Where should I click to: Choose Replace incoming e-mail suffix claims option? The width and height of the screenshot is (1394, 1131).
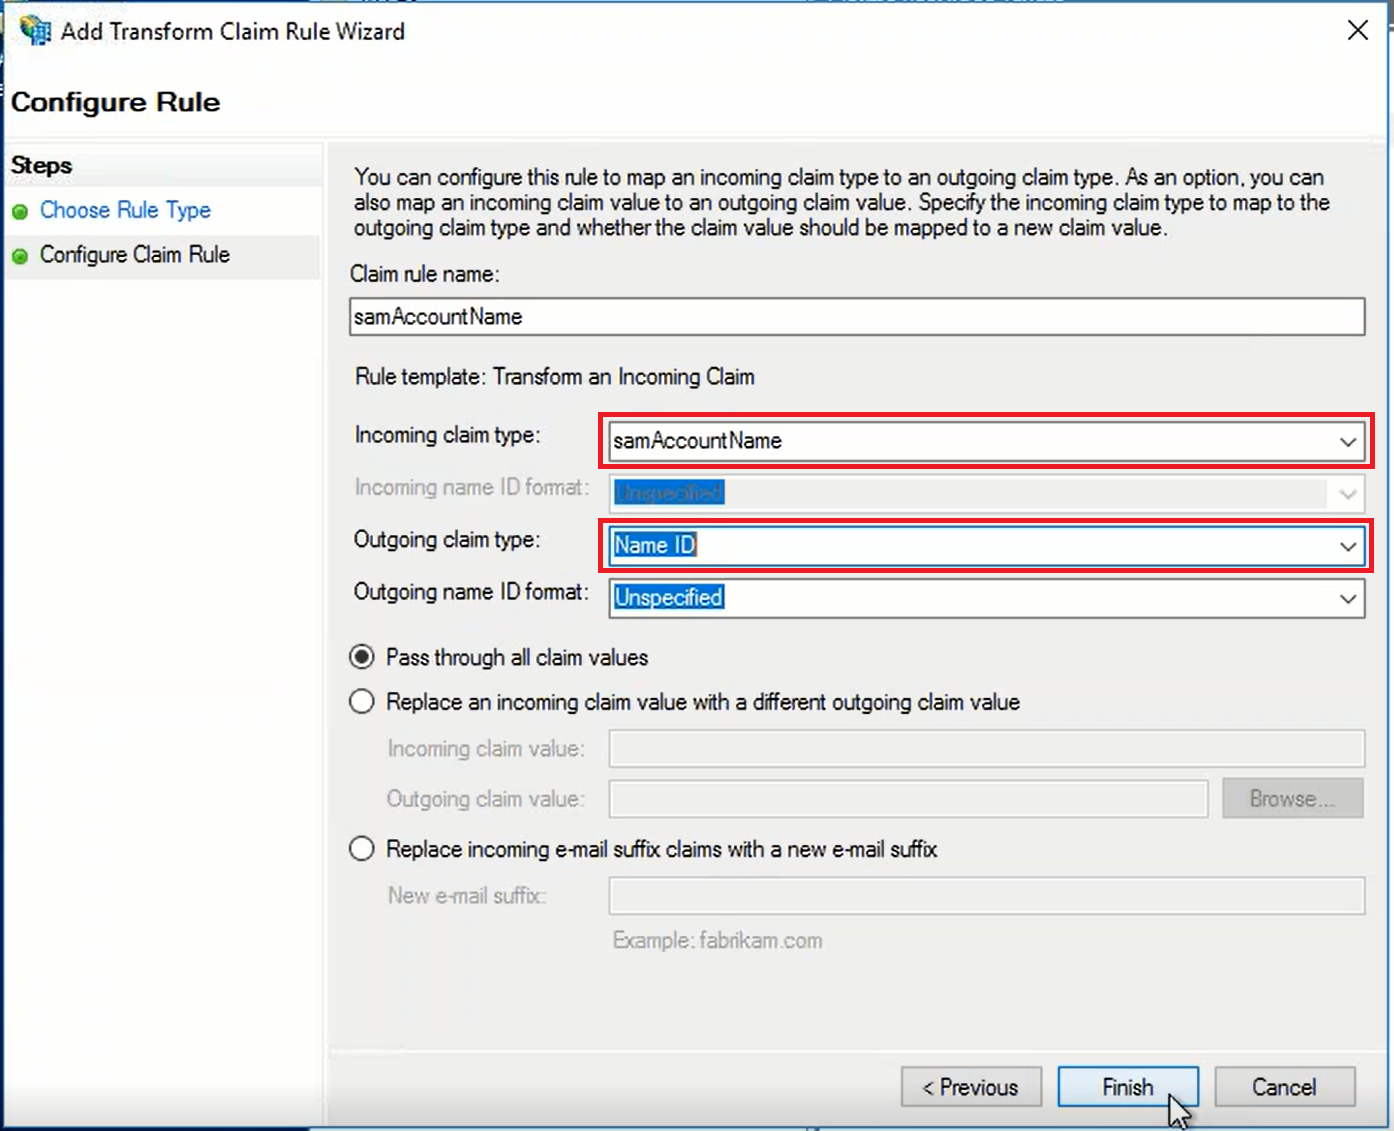coord(362,849)
